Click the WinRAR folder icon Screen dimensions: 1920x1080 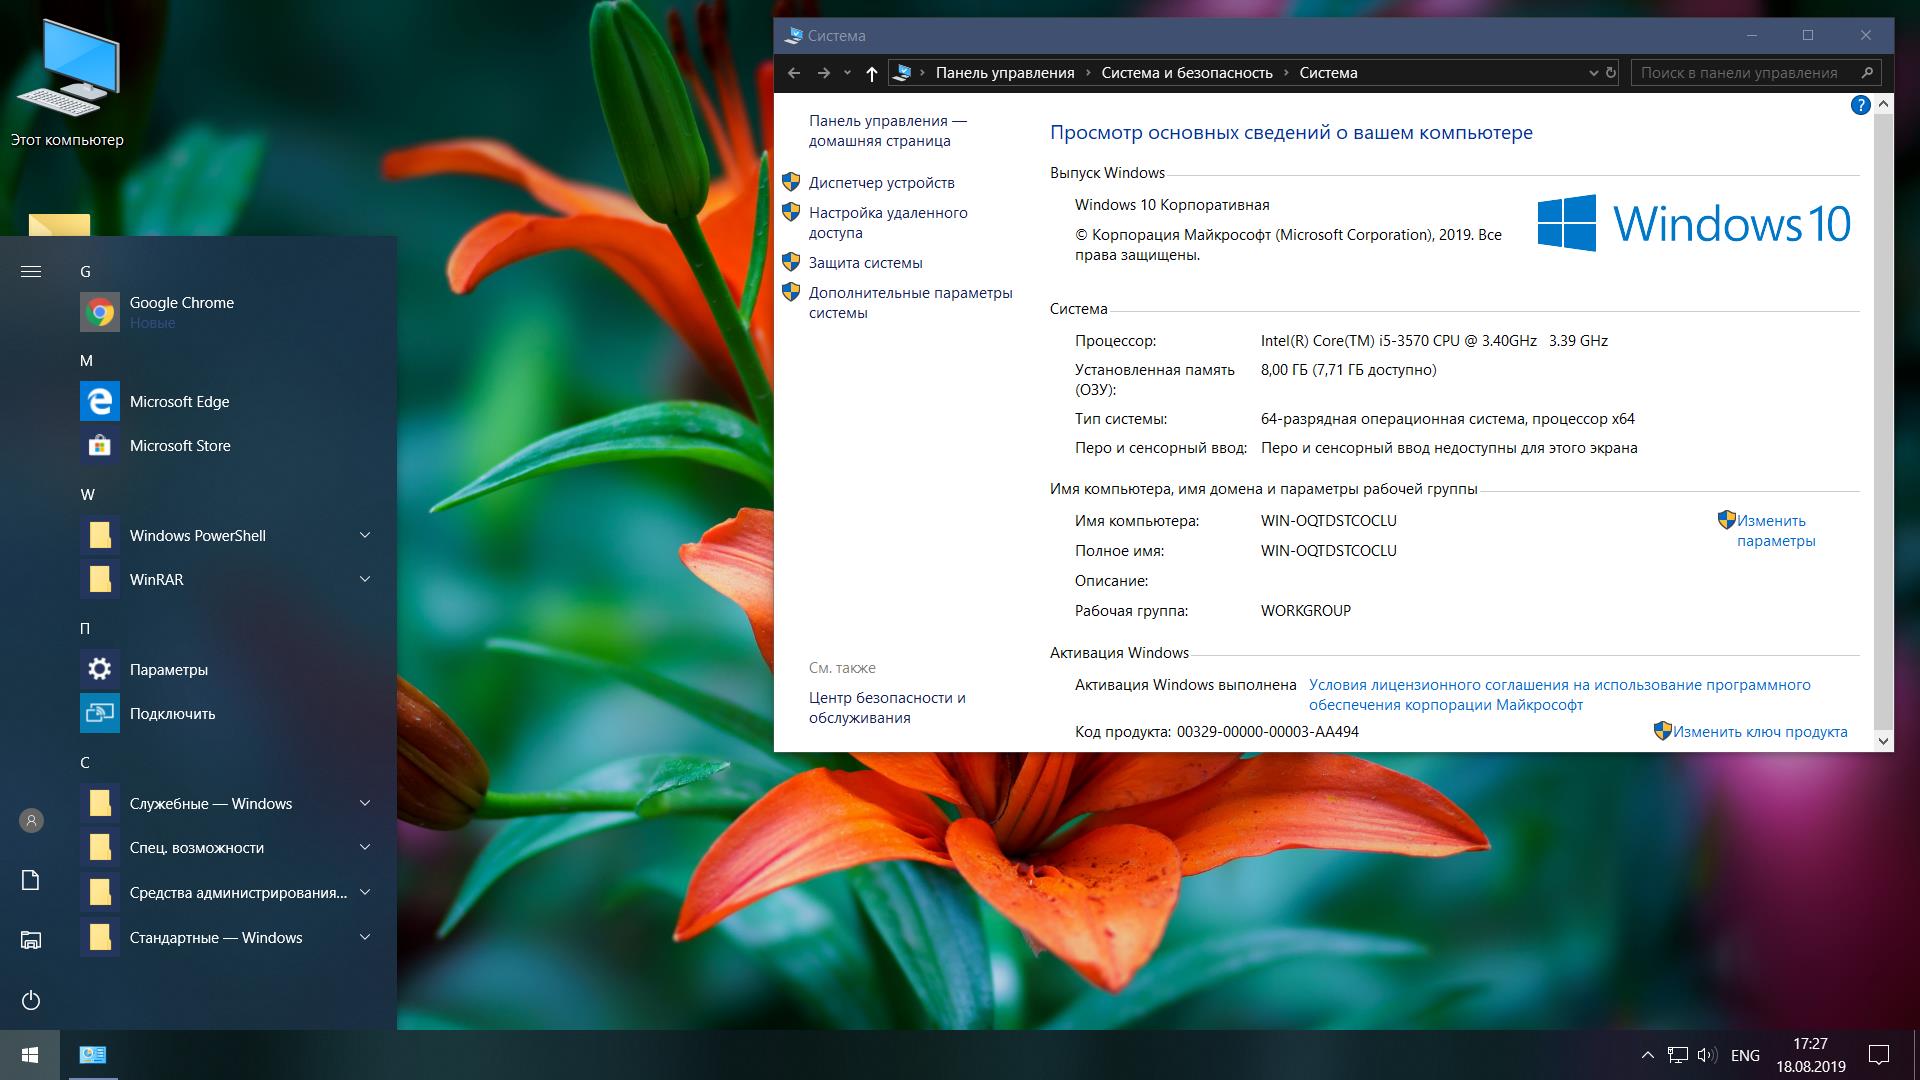(100, 579)
